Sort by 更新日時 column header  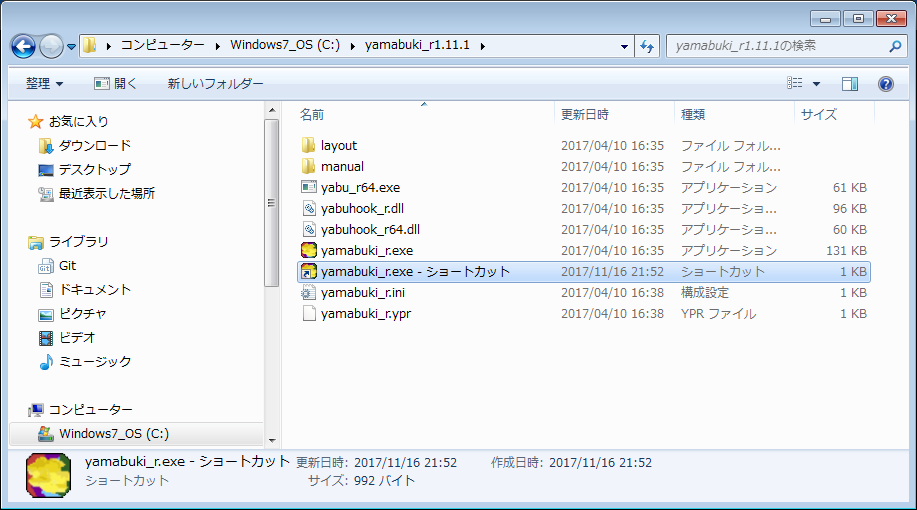coord(585,115)
